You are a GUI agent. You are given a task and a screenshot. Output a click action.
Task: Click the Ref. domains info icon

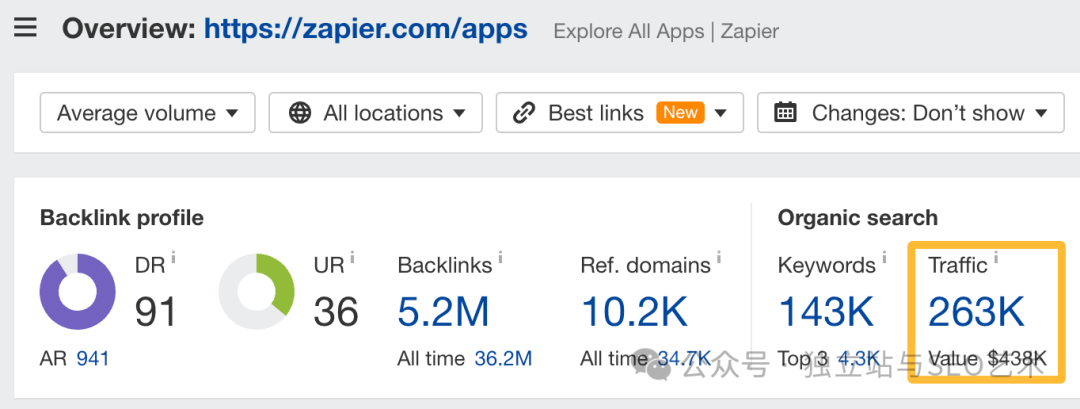click(x=718, y=258)
